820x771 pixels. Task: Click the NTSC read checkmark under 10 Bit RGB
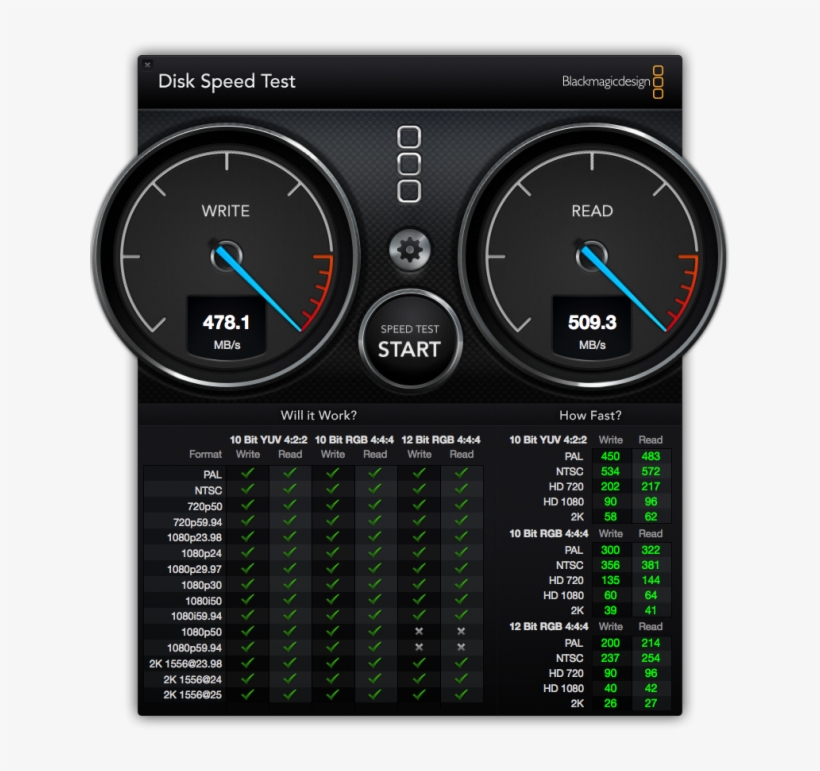[x=376, y=489]
